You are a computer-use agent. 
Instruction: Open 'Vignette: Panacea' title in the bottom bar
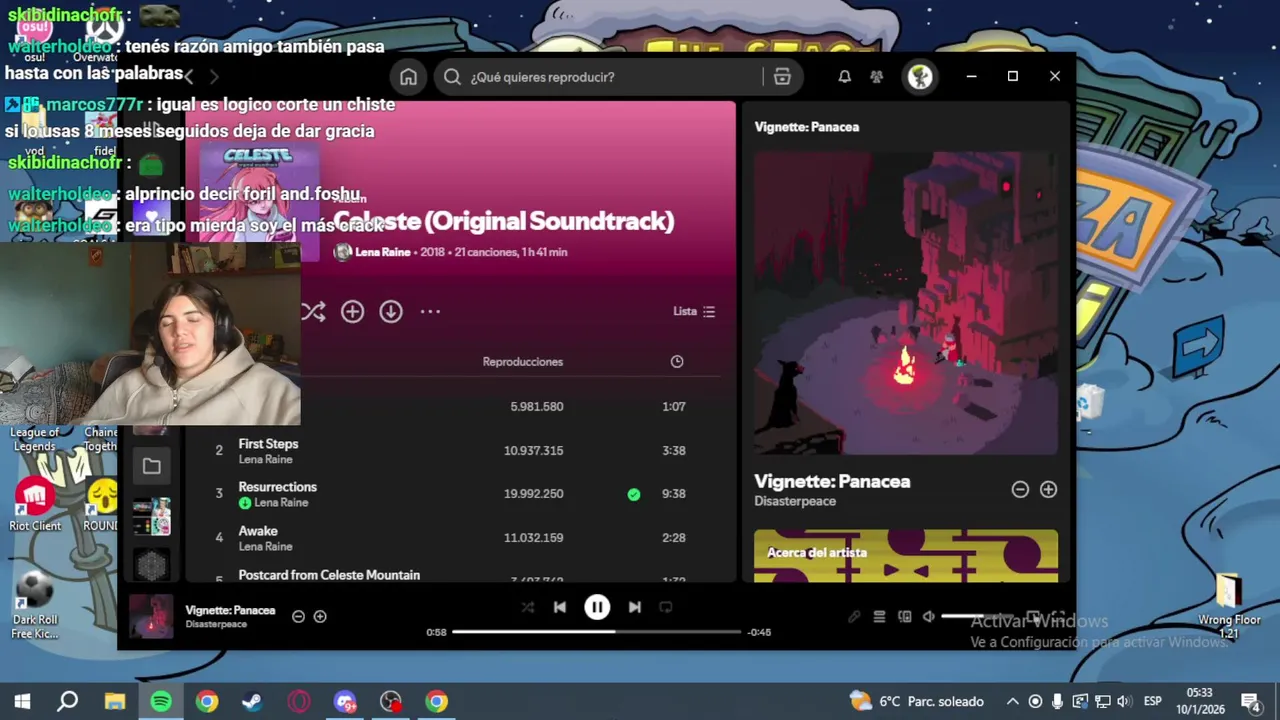pyautogui.click(x=230, y=610)
